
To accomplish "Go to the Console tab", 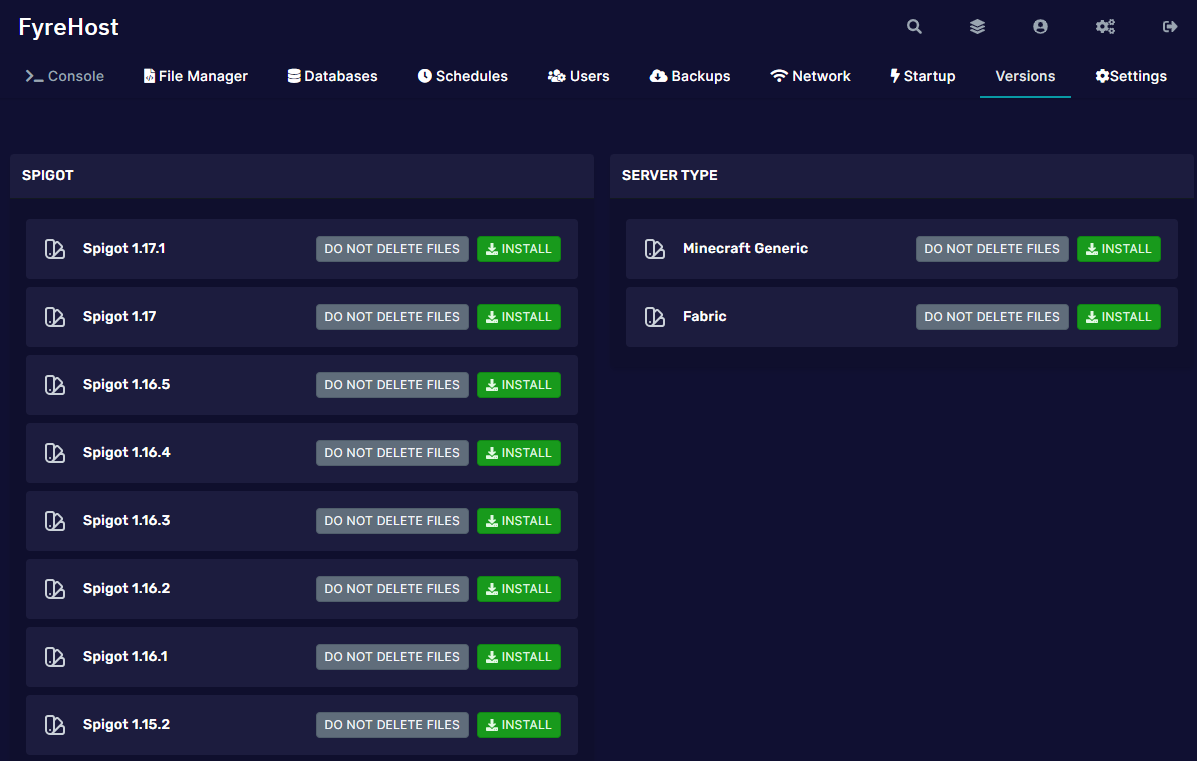I will tap(65, 76).
